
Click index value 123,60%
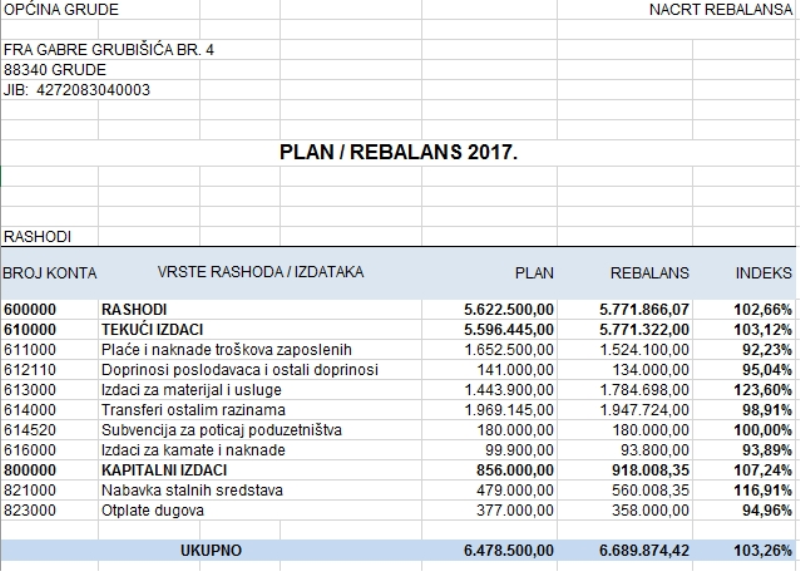[763, 390]
